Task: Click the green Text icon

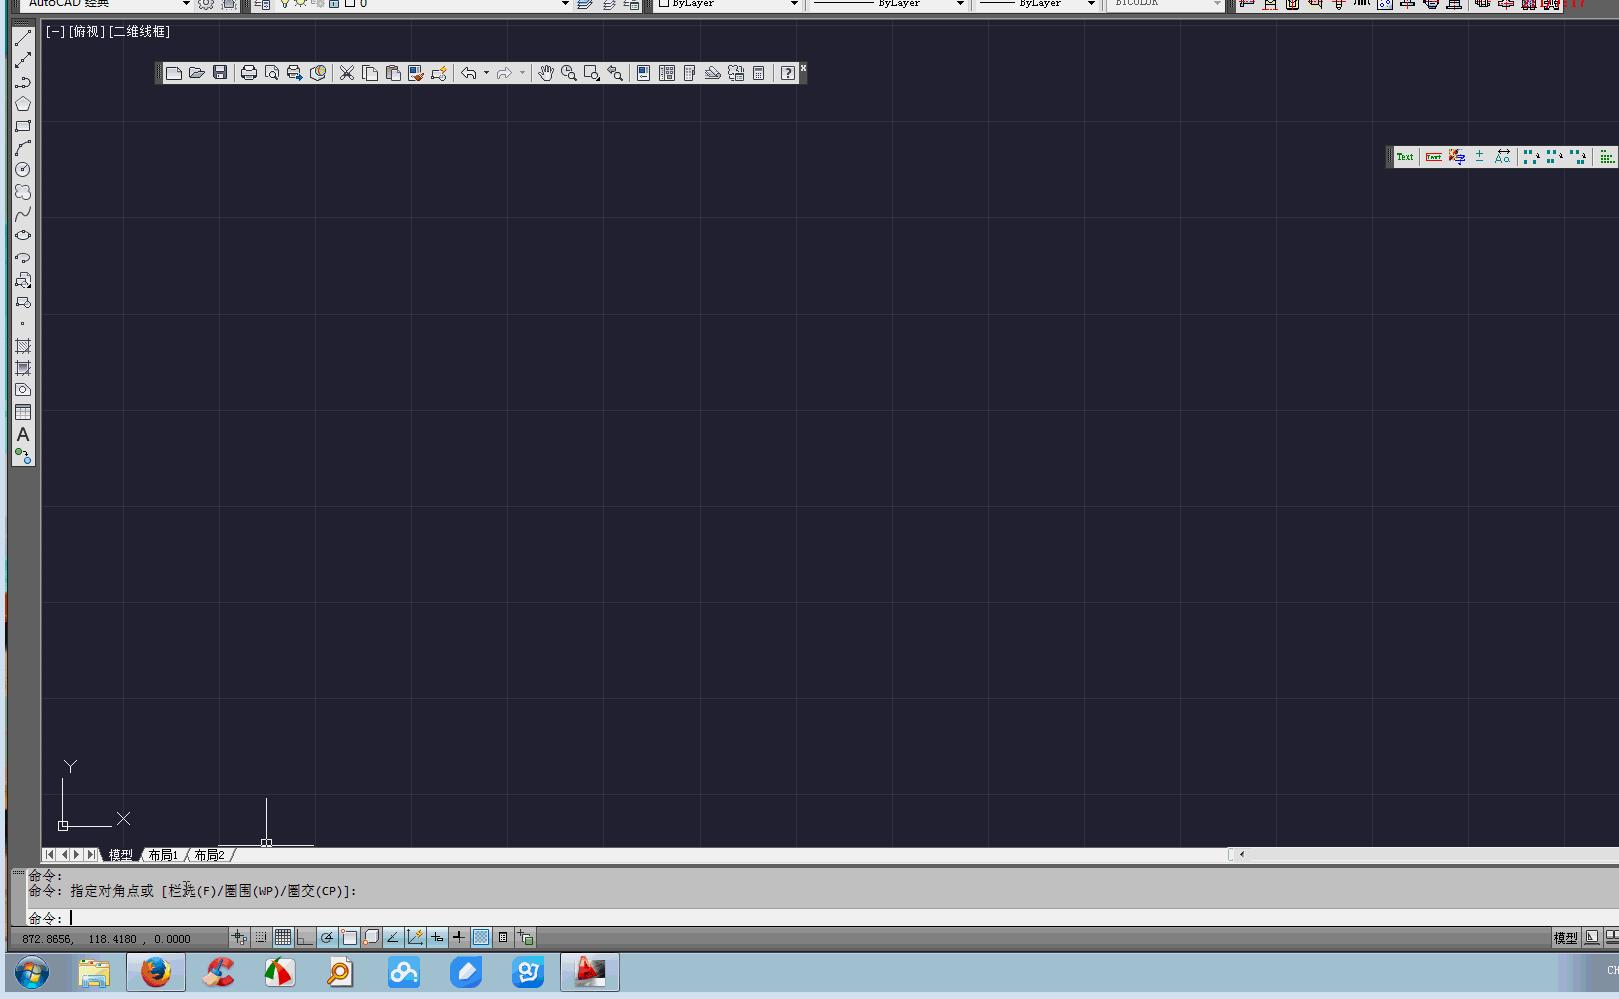Action: [1405, 157]
